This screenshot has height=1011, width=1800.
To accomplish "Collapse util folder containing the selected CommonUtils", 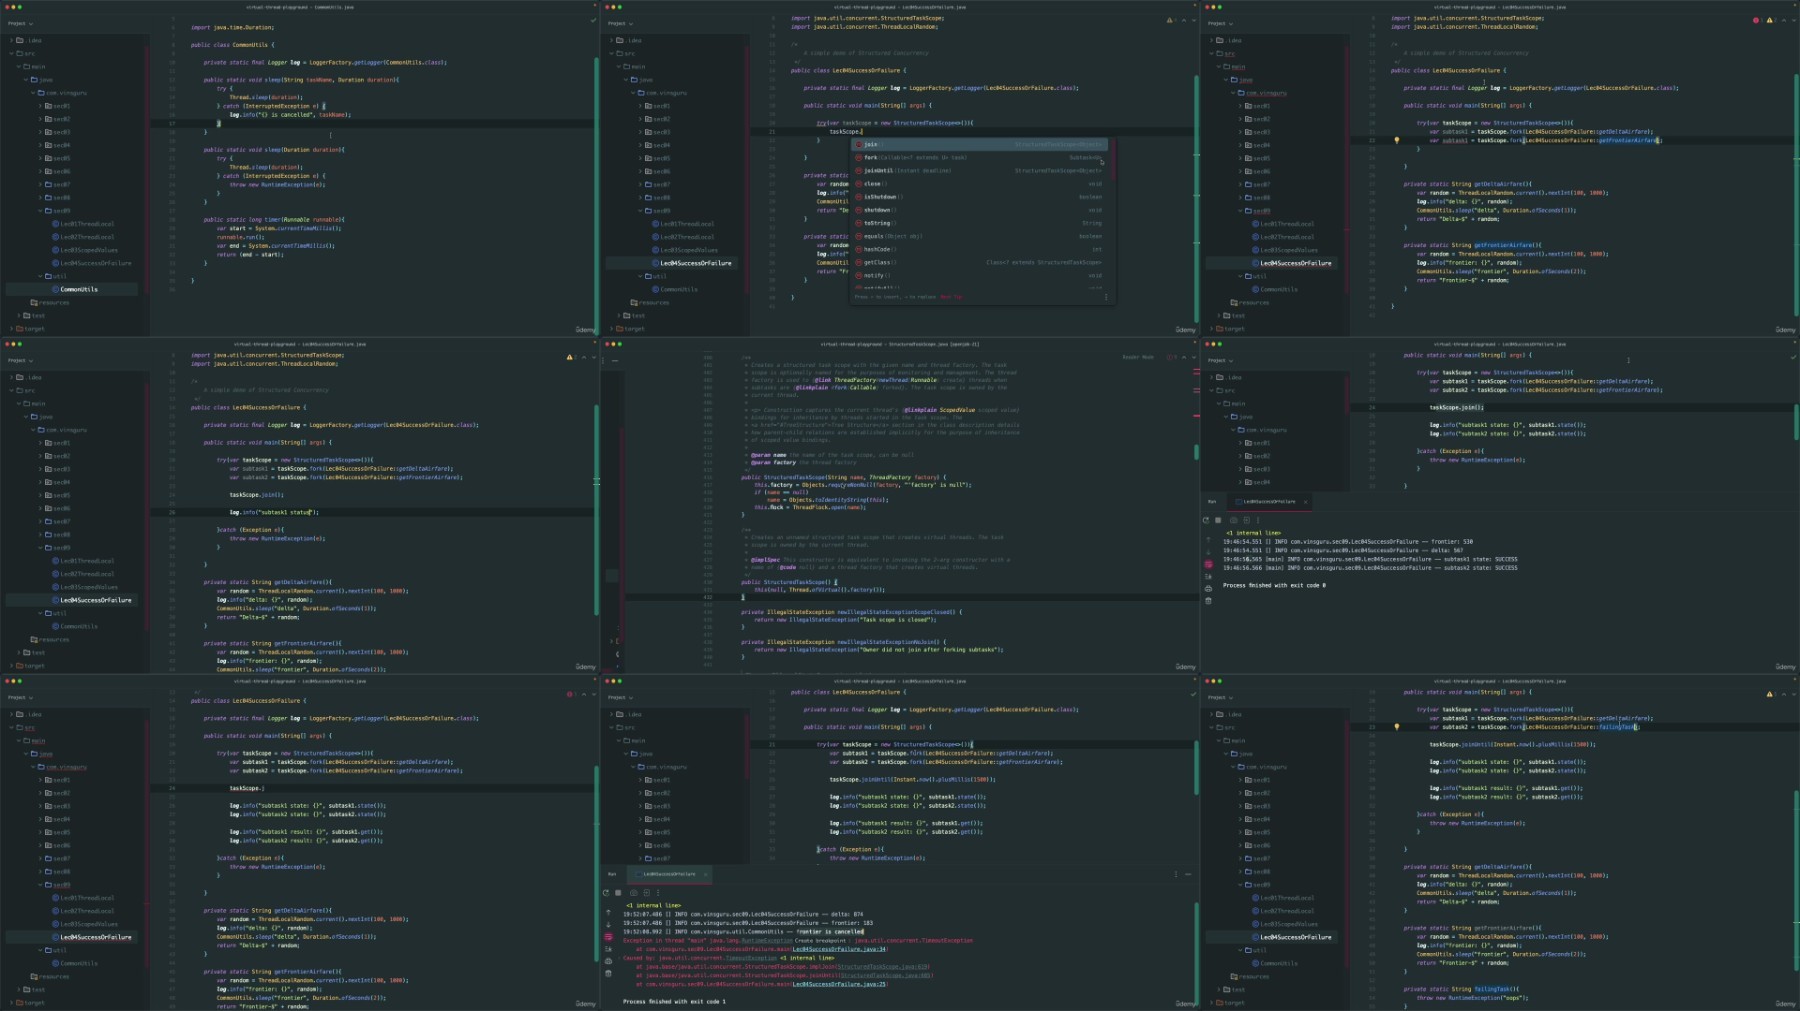I will 42,276.
